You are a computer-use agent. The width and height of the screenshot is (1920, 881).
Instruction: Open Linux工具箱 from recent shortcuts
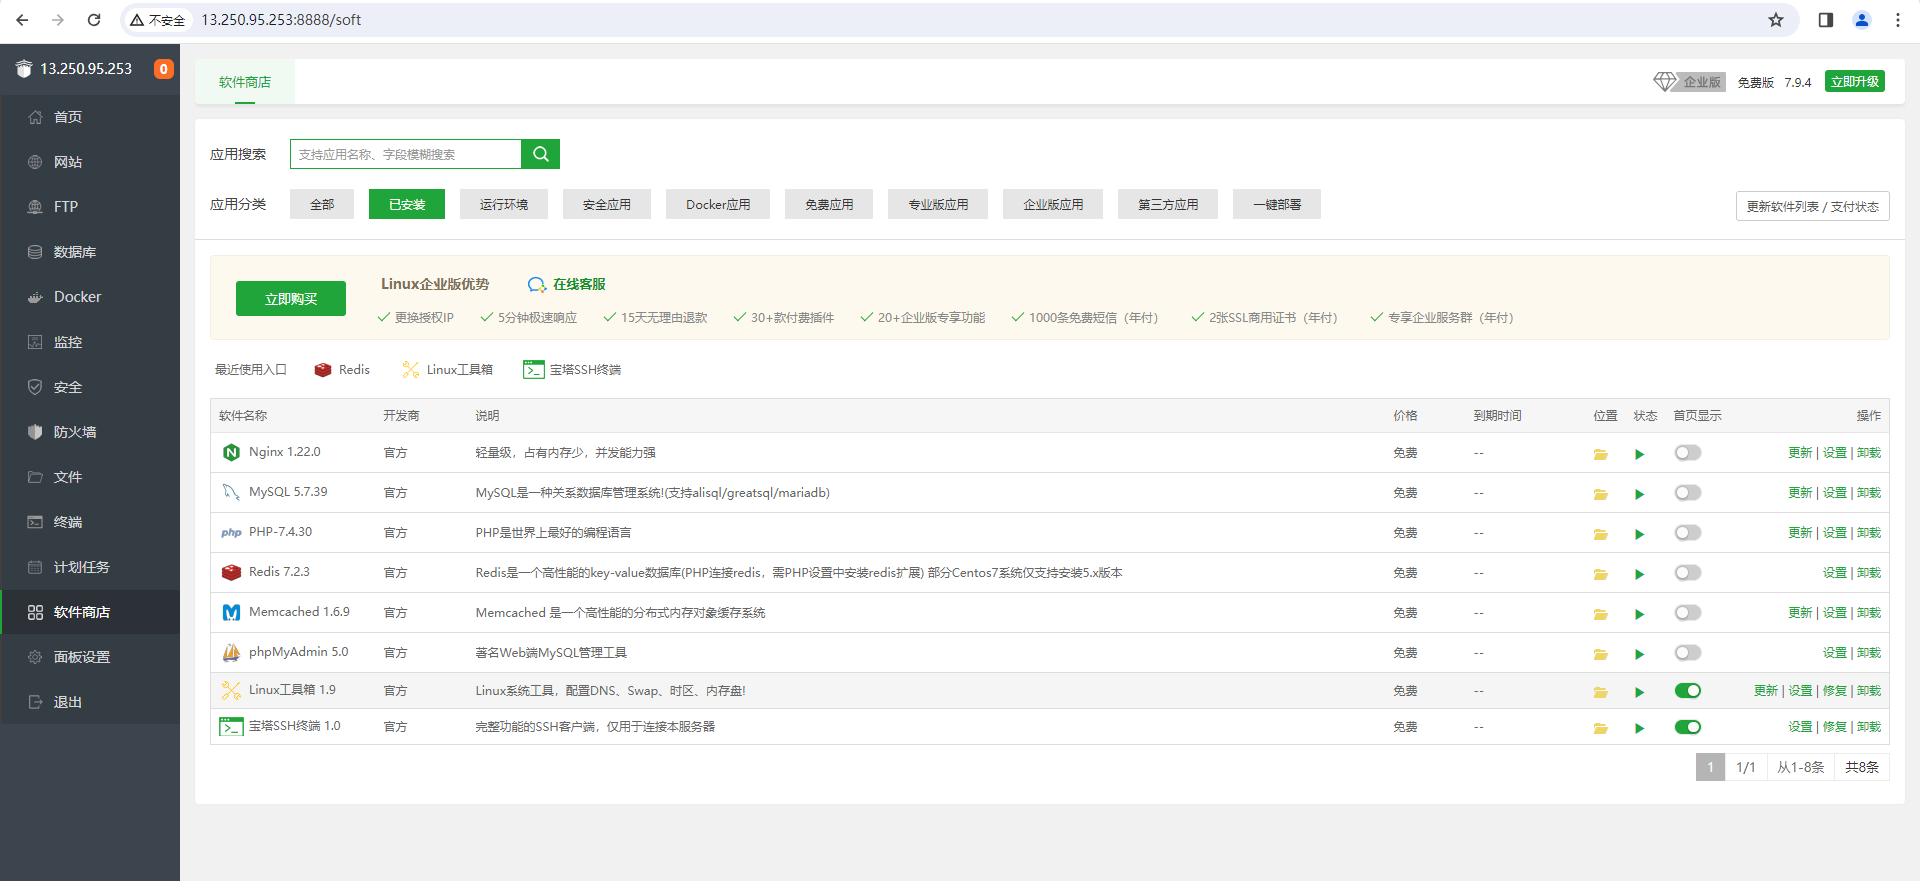tap(447, 370)
